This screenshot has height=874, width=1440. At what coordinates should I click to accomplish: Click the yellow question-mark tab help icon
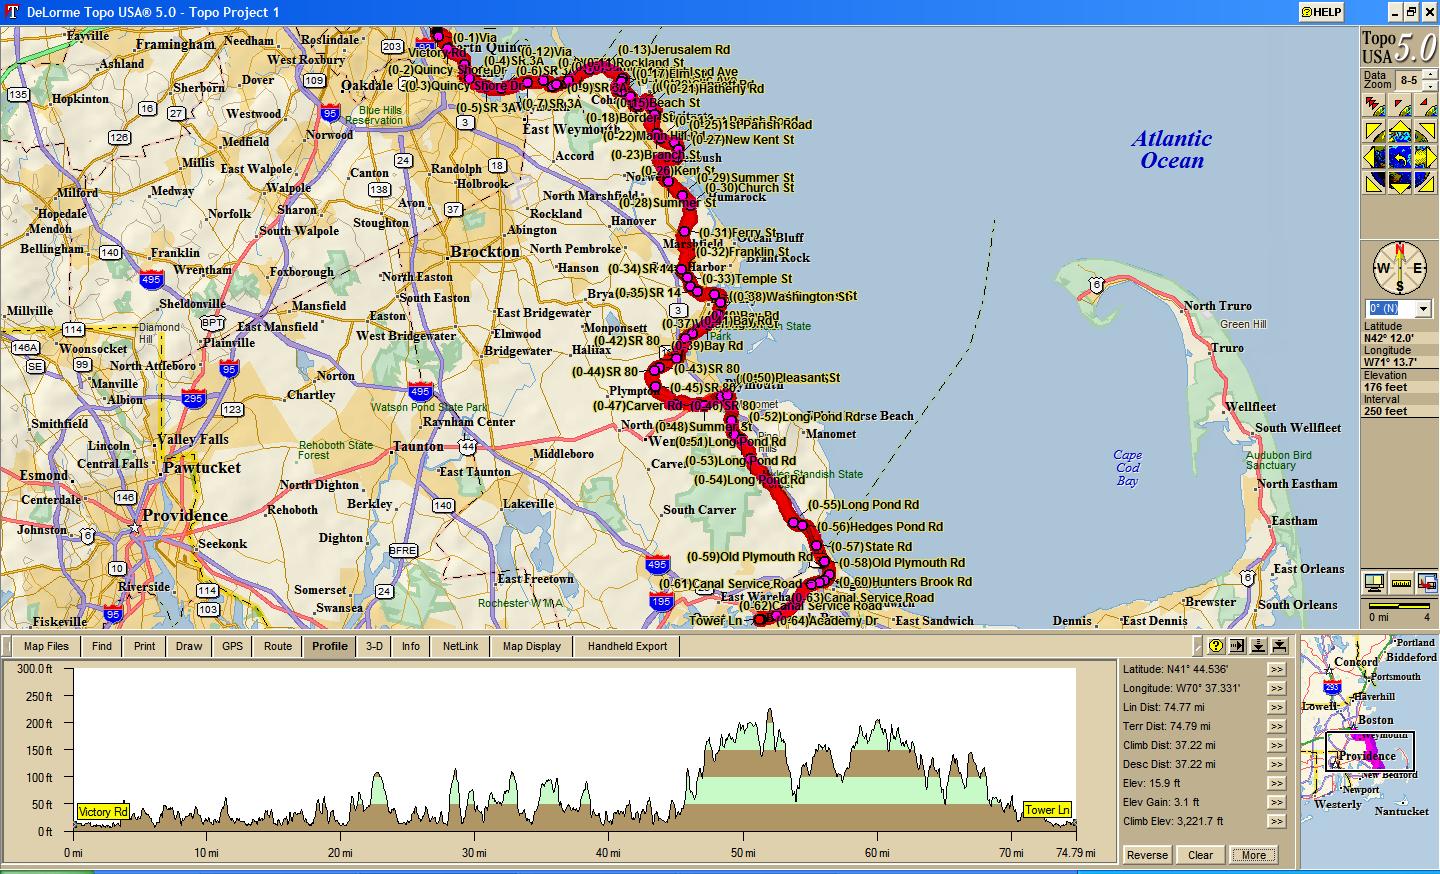[1216, 646]
